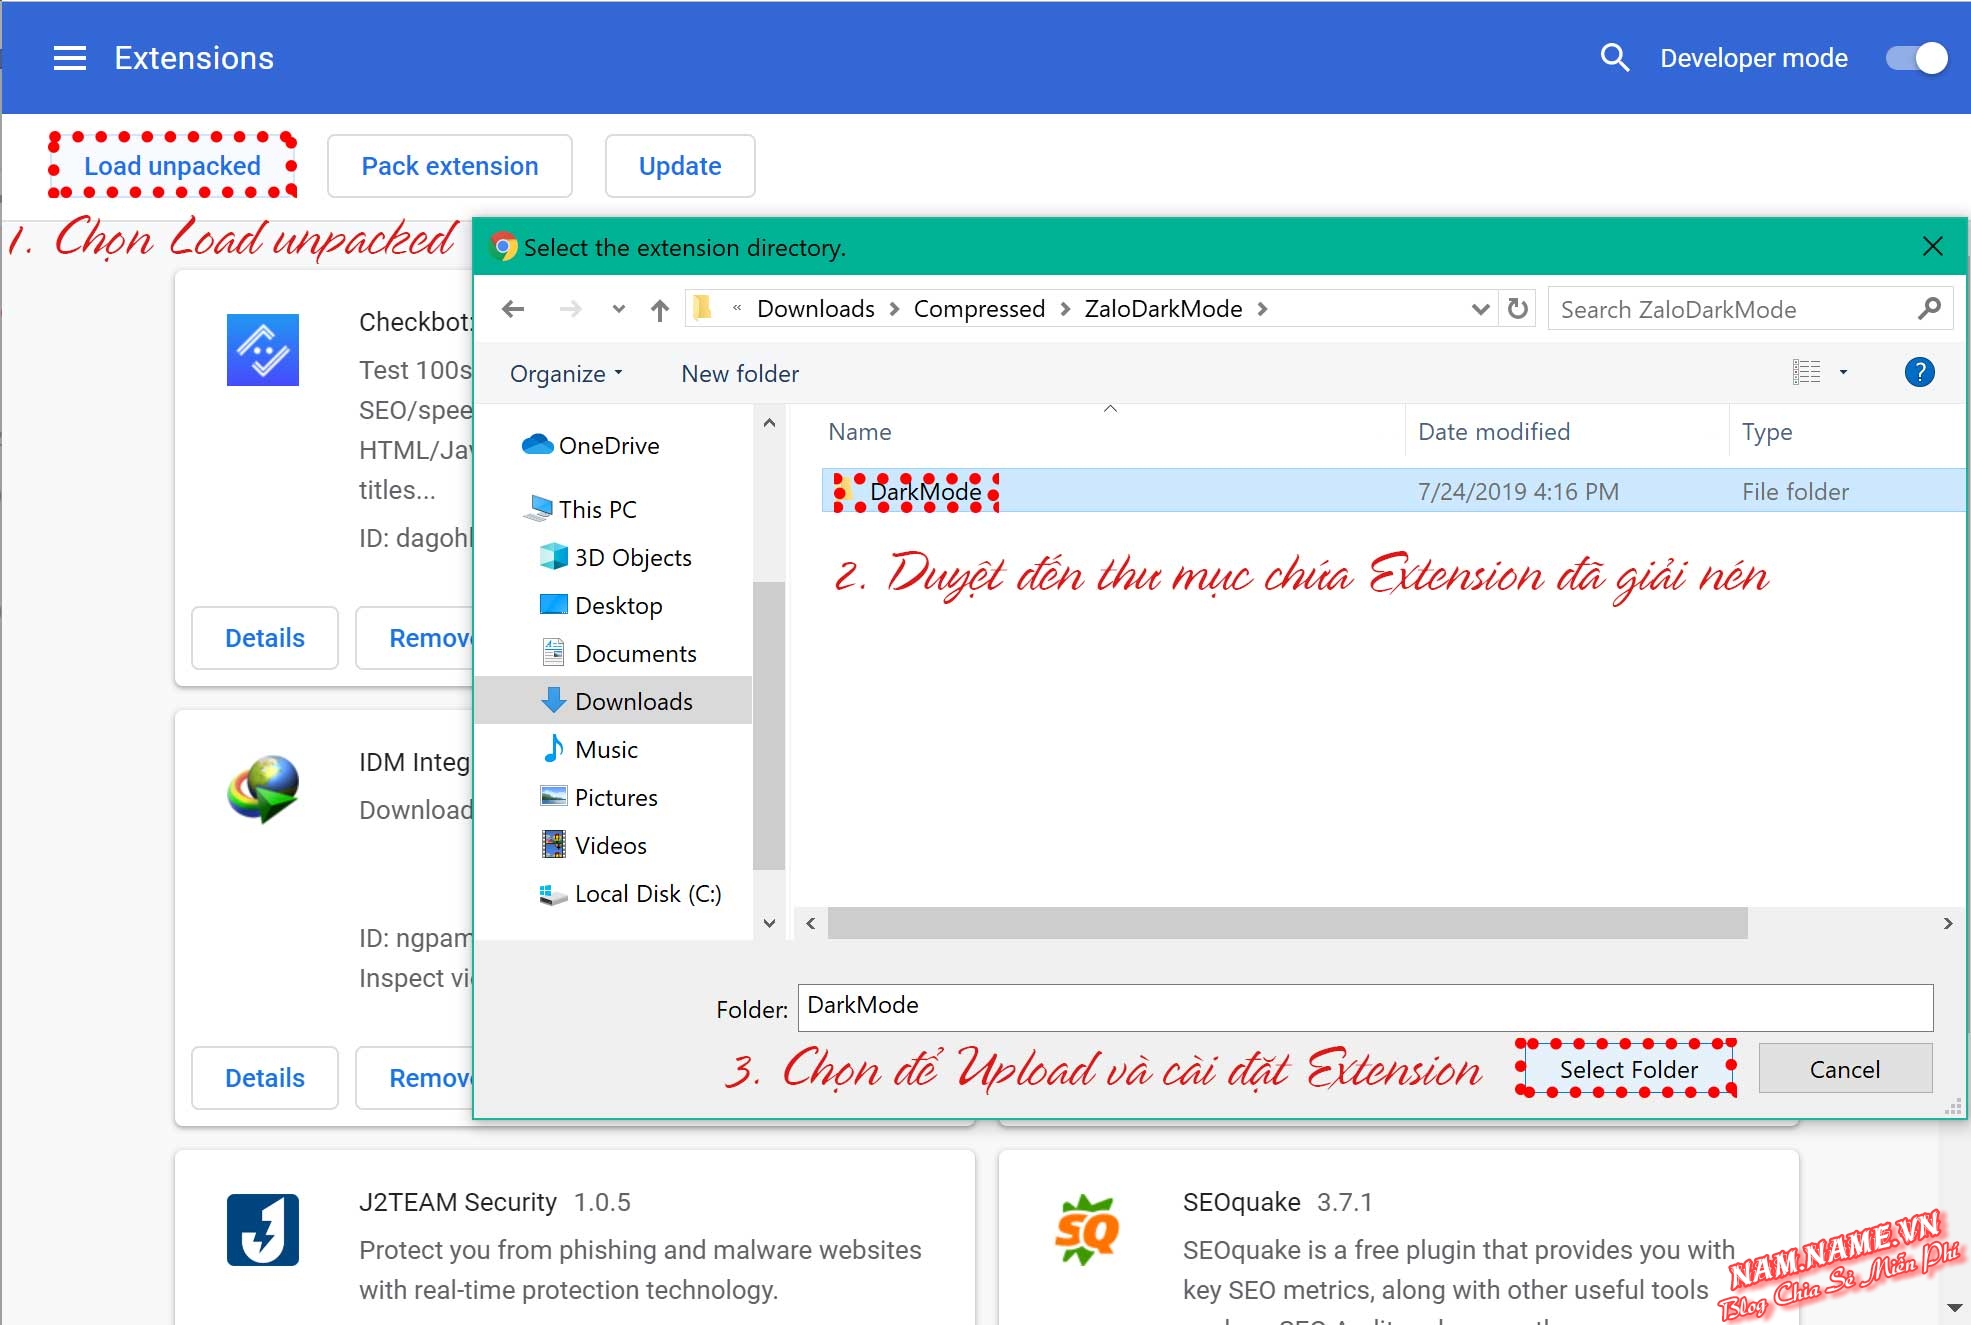This screenshot has height=1325, width=1971.
Task: Click the Select Folder button
Action: point(1626,1068)
